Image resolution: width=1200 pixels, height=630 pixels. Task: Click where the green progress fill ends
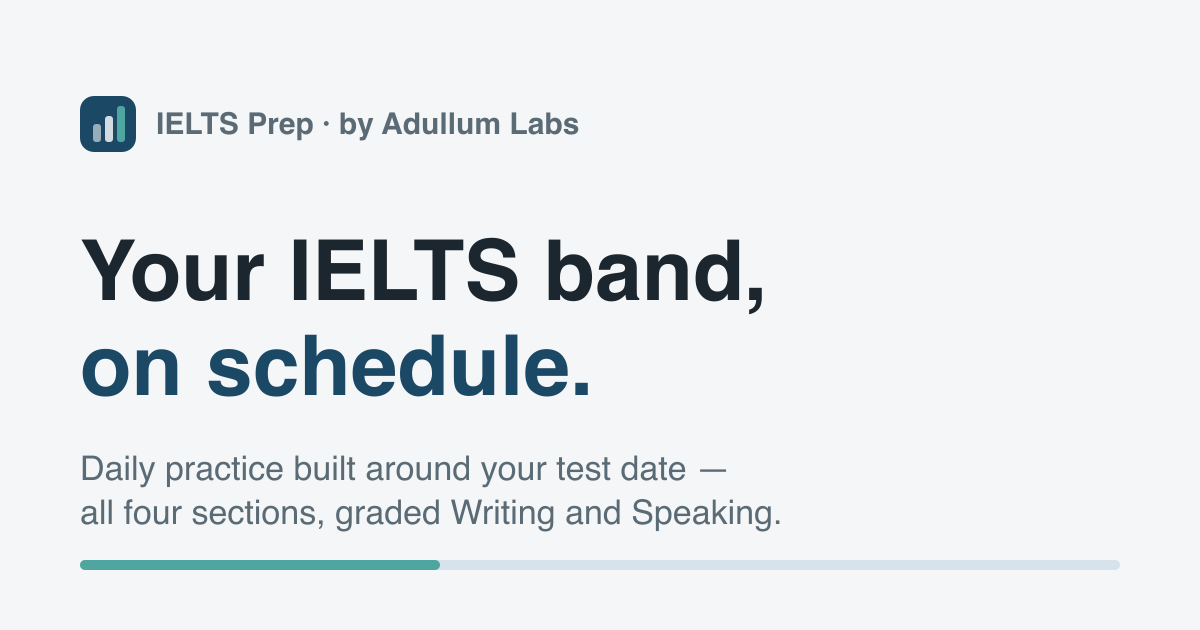tap(439, 565)
